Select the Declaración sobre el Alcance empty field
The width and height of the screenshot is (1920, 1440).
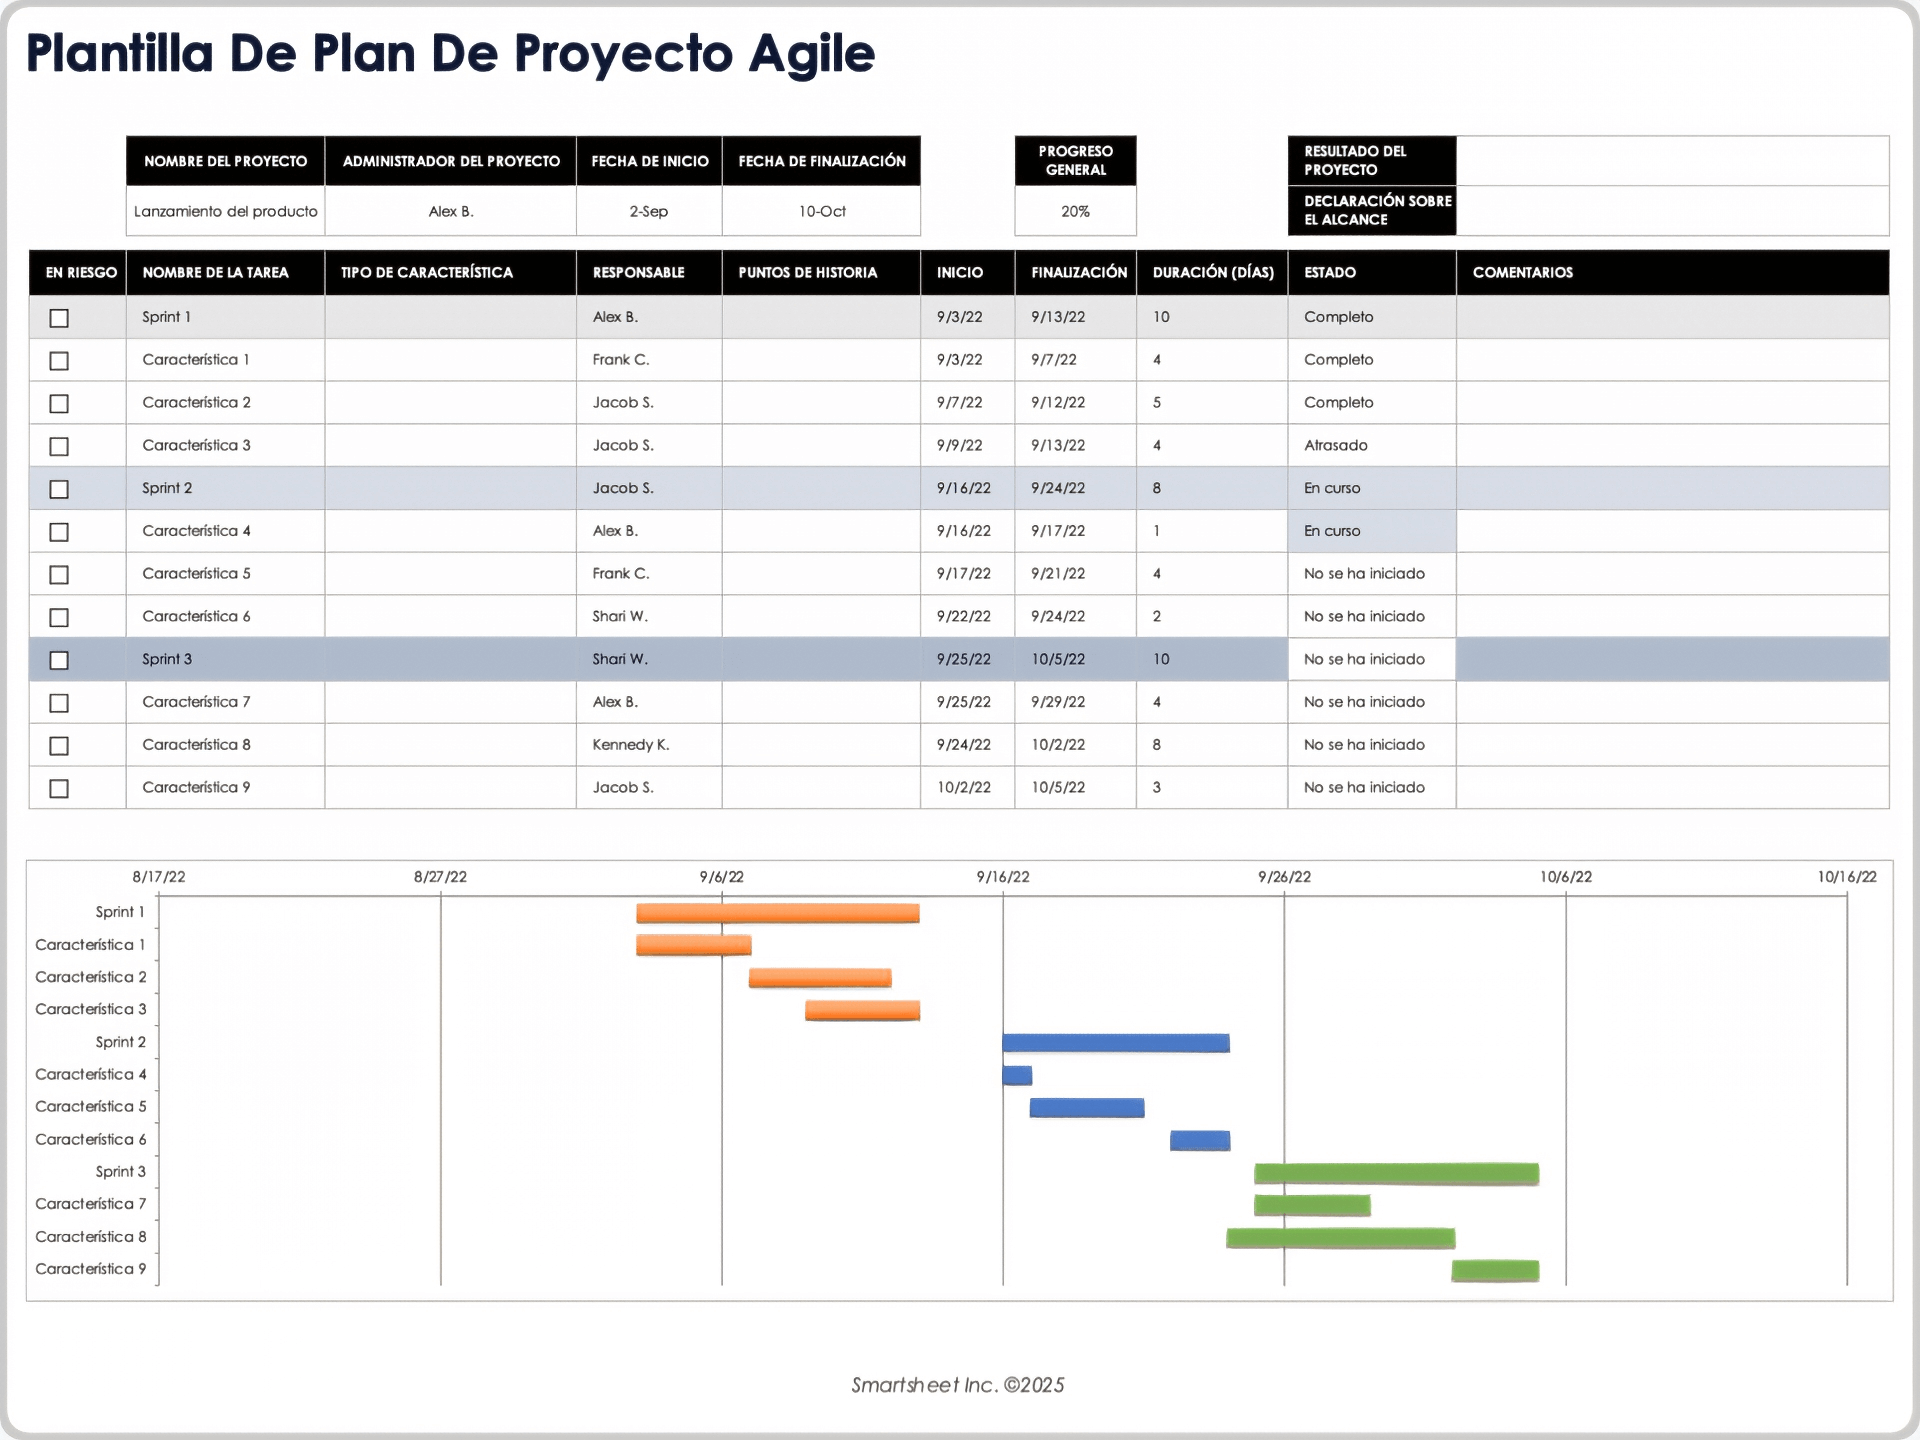pyautogui.click(x=1671, y=211)
